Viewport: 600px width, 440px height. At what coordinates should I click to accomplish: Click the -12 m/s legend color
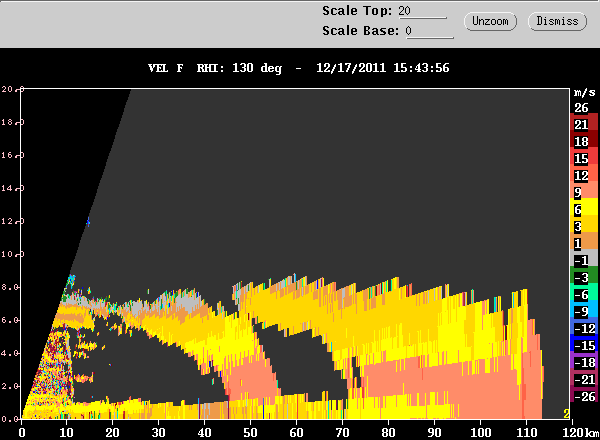point(585,328)
